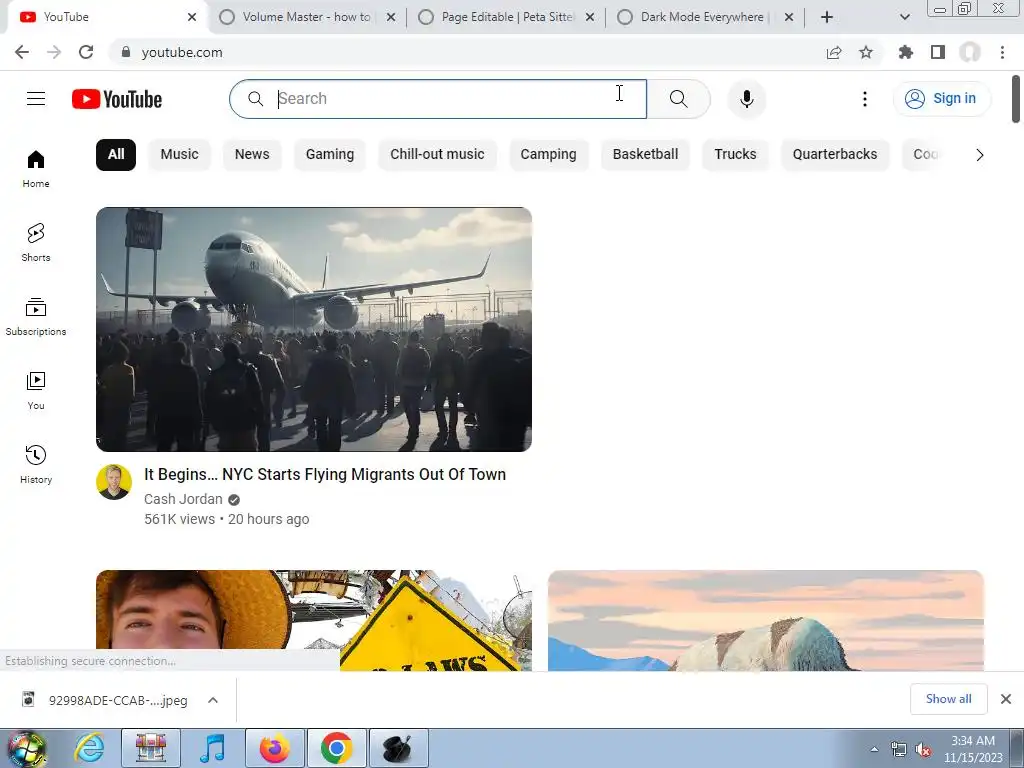Open YouTube hamburger guide menu
This screenshot has width=1024, height=768.
coord(36,99)
